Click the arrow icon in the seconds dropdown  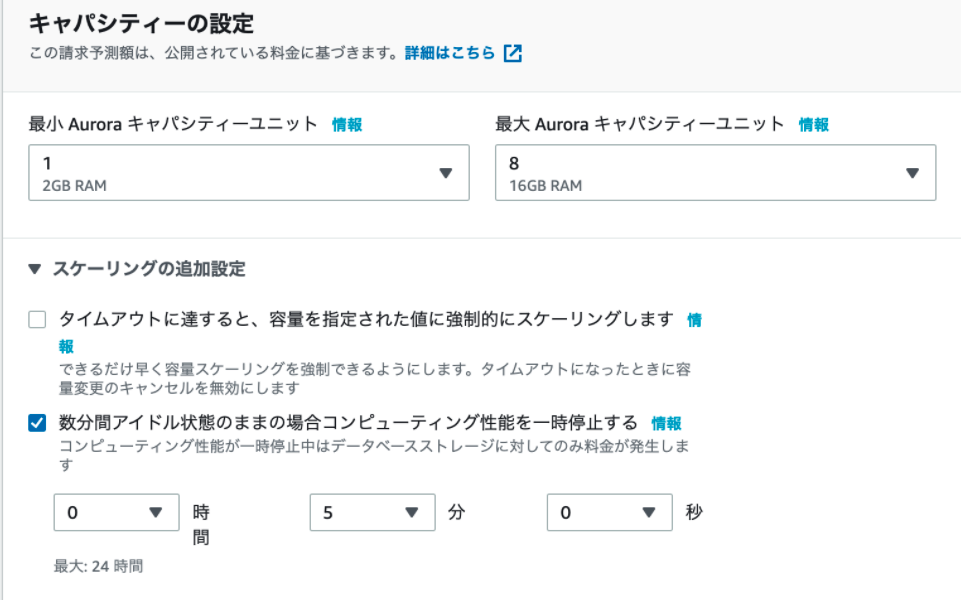click(649, 512)
